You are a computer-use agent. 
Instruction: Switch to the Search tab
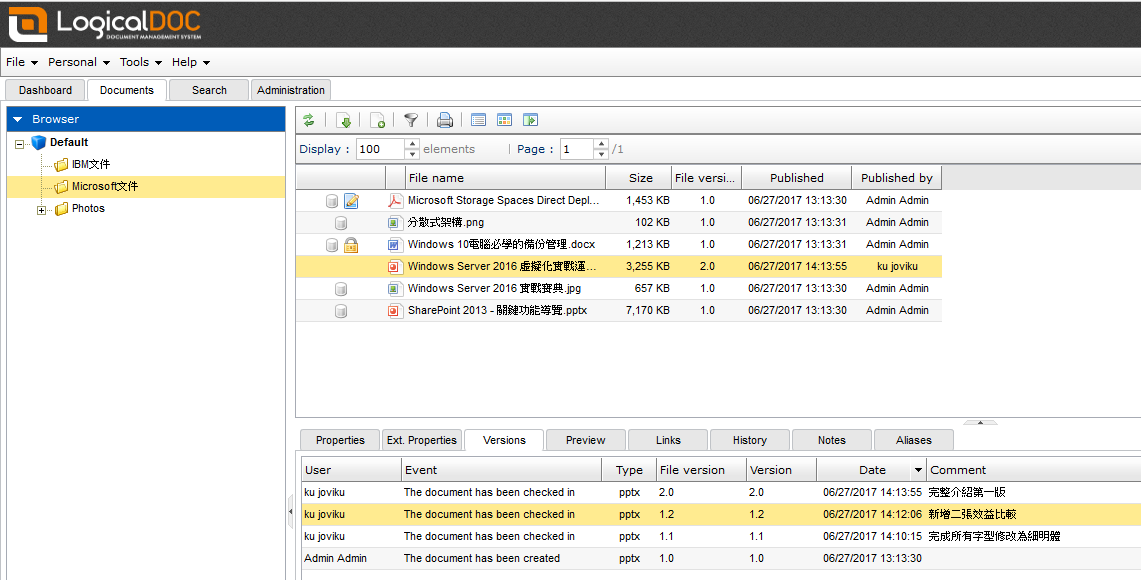(210, 90)
